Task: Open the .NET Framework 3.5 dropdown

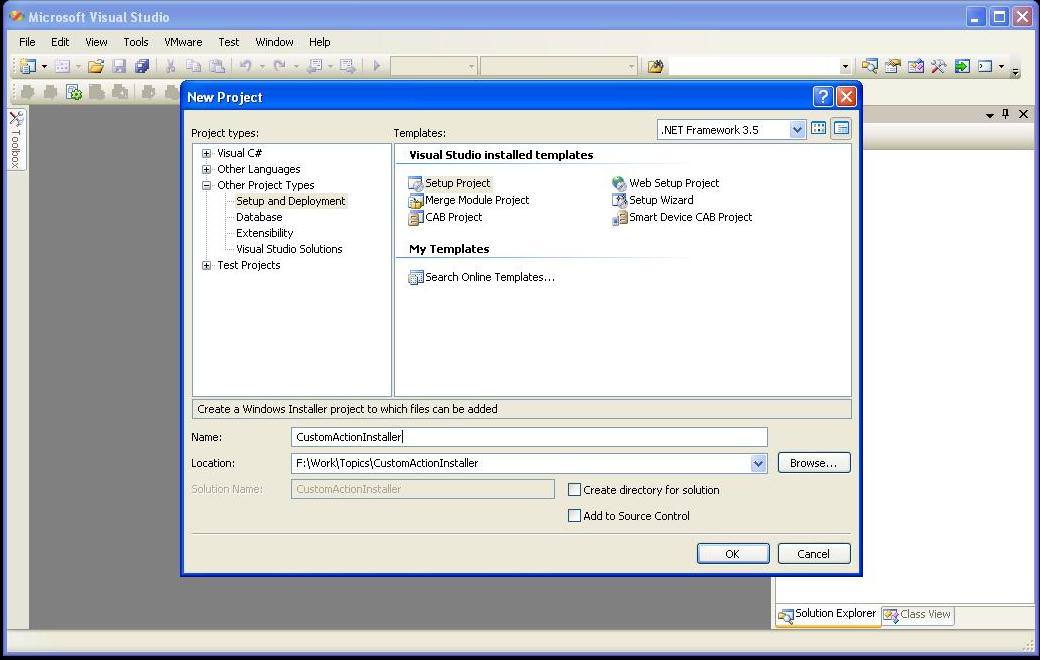Action: click(797, 130)
